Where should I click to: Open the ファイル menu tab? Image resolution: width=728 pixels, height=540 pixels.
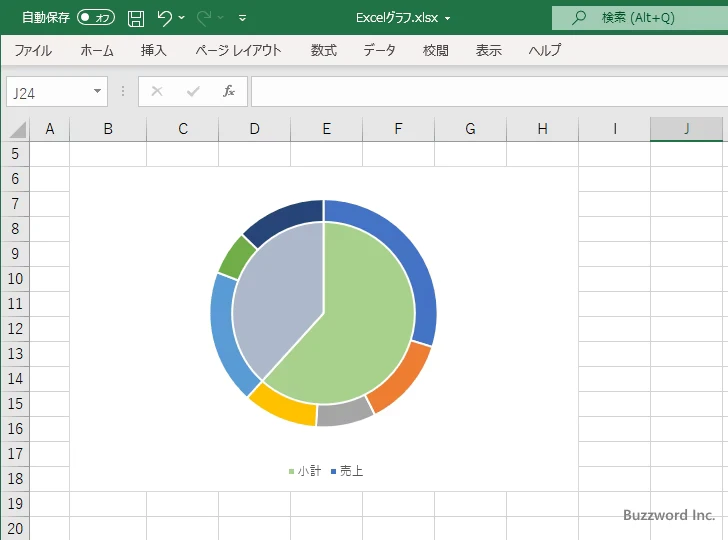[x=33, y=50]
